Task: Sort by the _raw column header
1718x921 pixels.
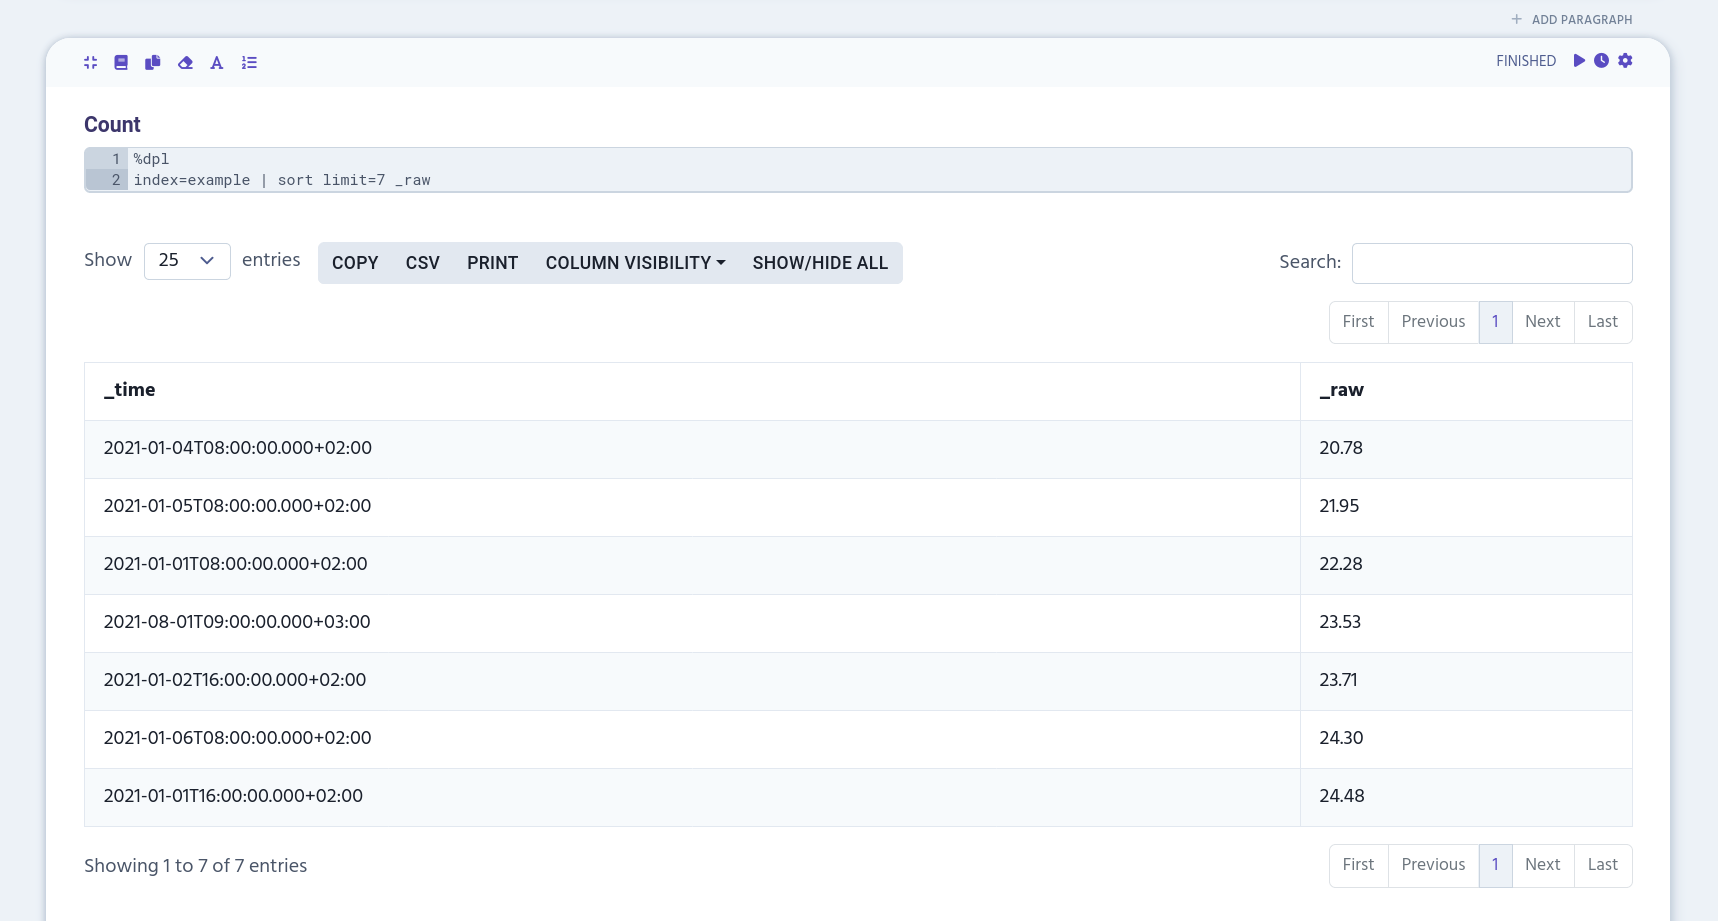Action: pos(1466,391)
